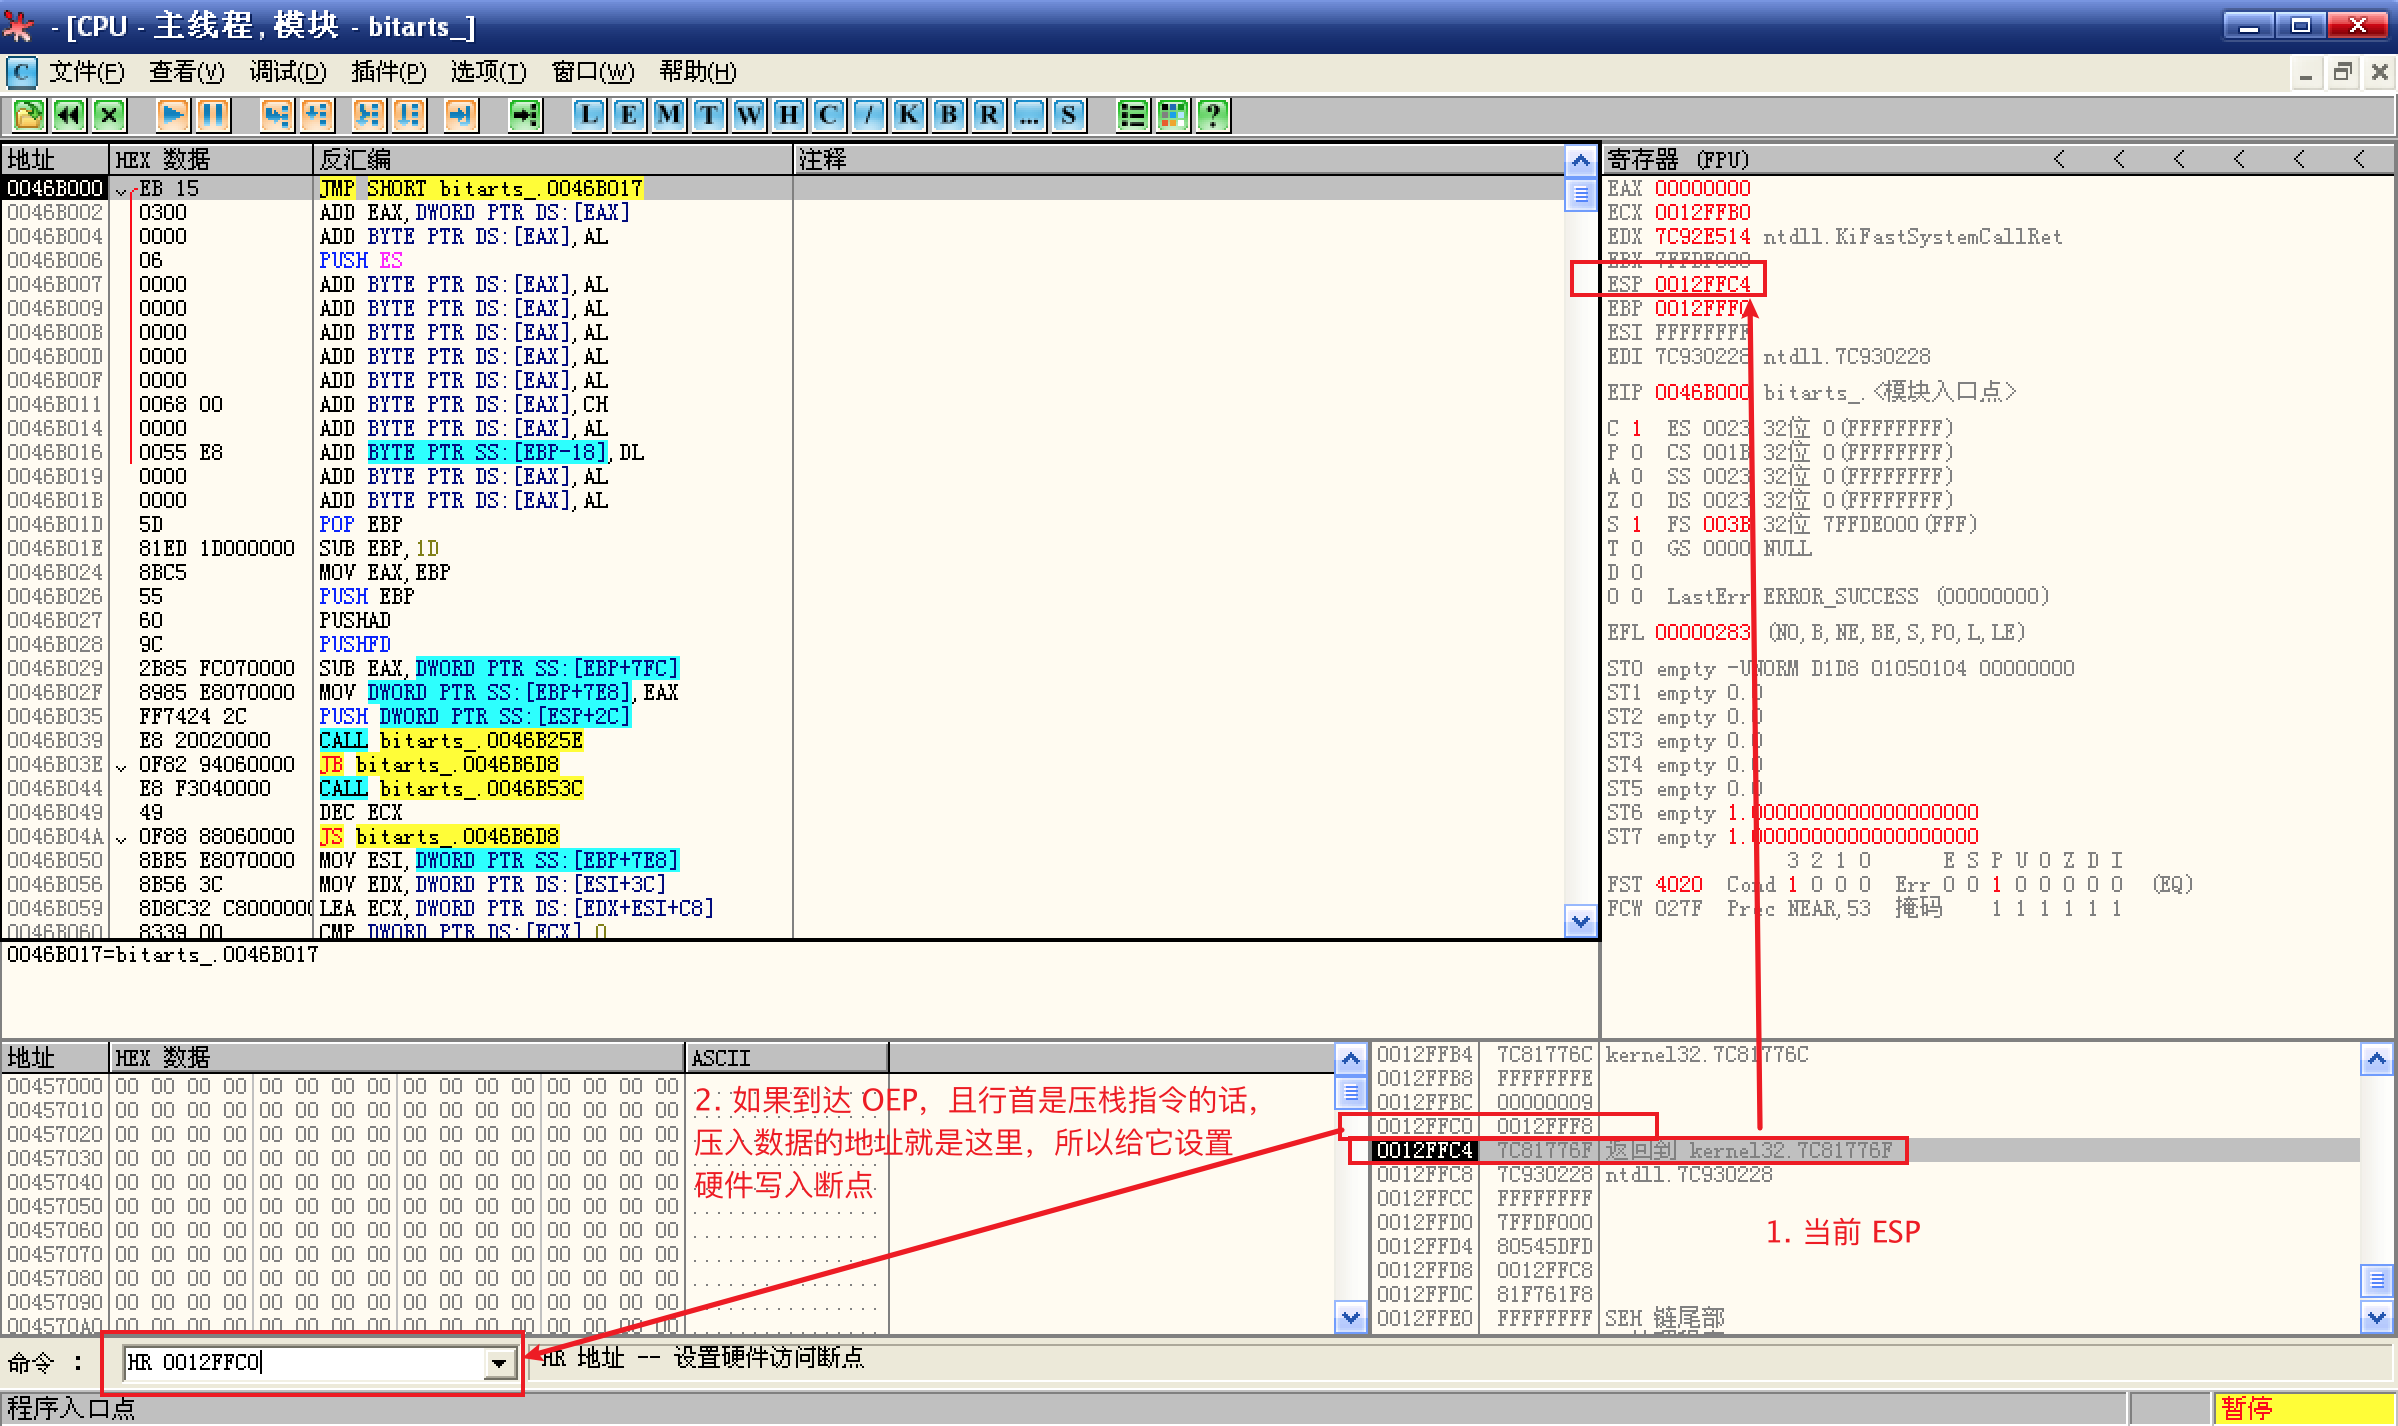
Task: Click the Execute till return icon
Action: [x=460, y=115]
